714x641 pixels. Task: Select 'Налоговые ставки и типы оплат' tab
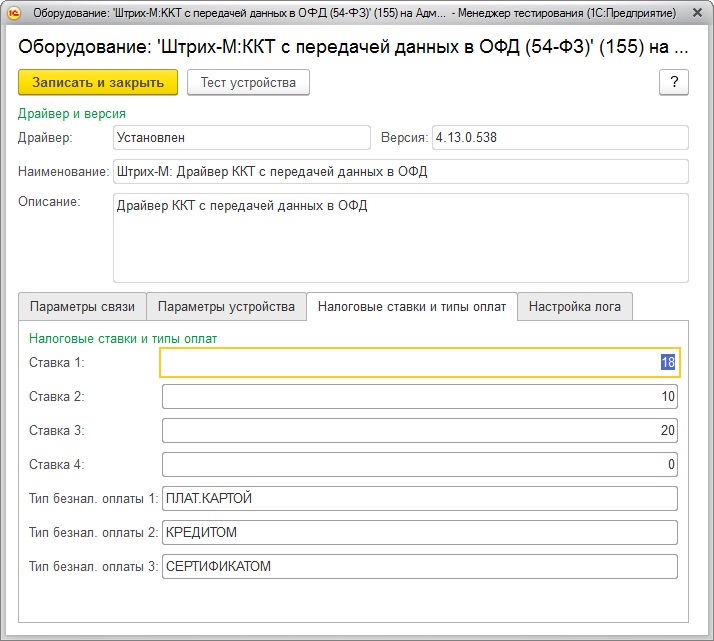(411, 306)
